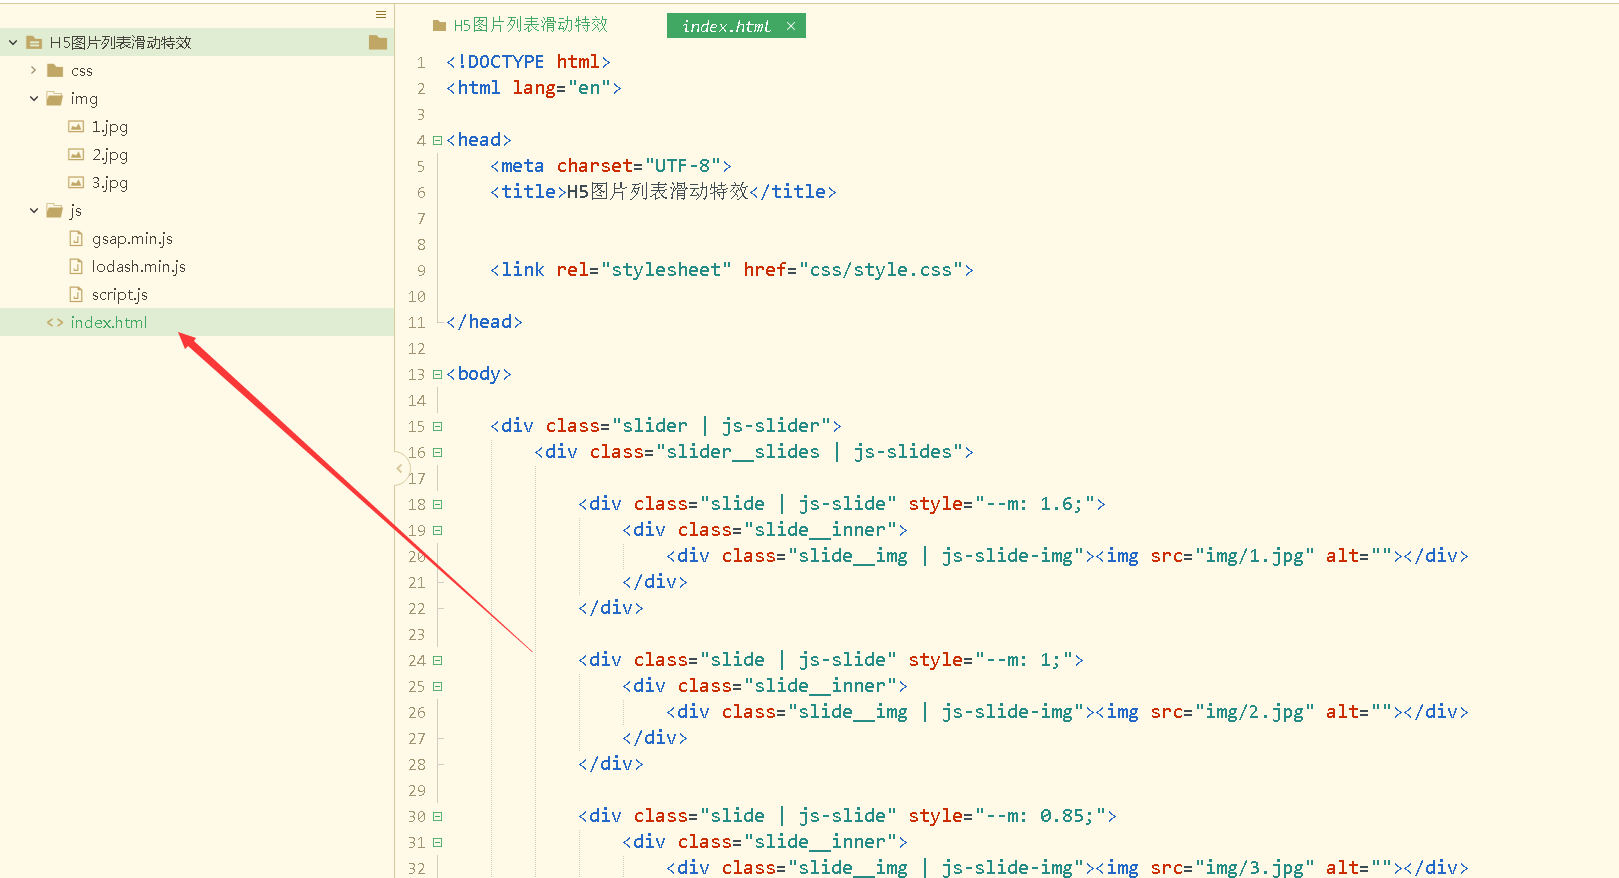
Task: Close the index.html tab
Action: click(791, 26)
